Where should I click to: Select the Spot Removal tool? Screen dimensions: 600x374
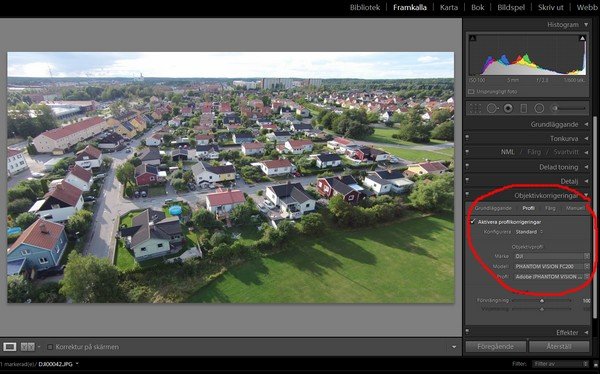point(492,109)
